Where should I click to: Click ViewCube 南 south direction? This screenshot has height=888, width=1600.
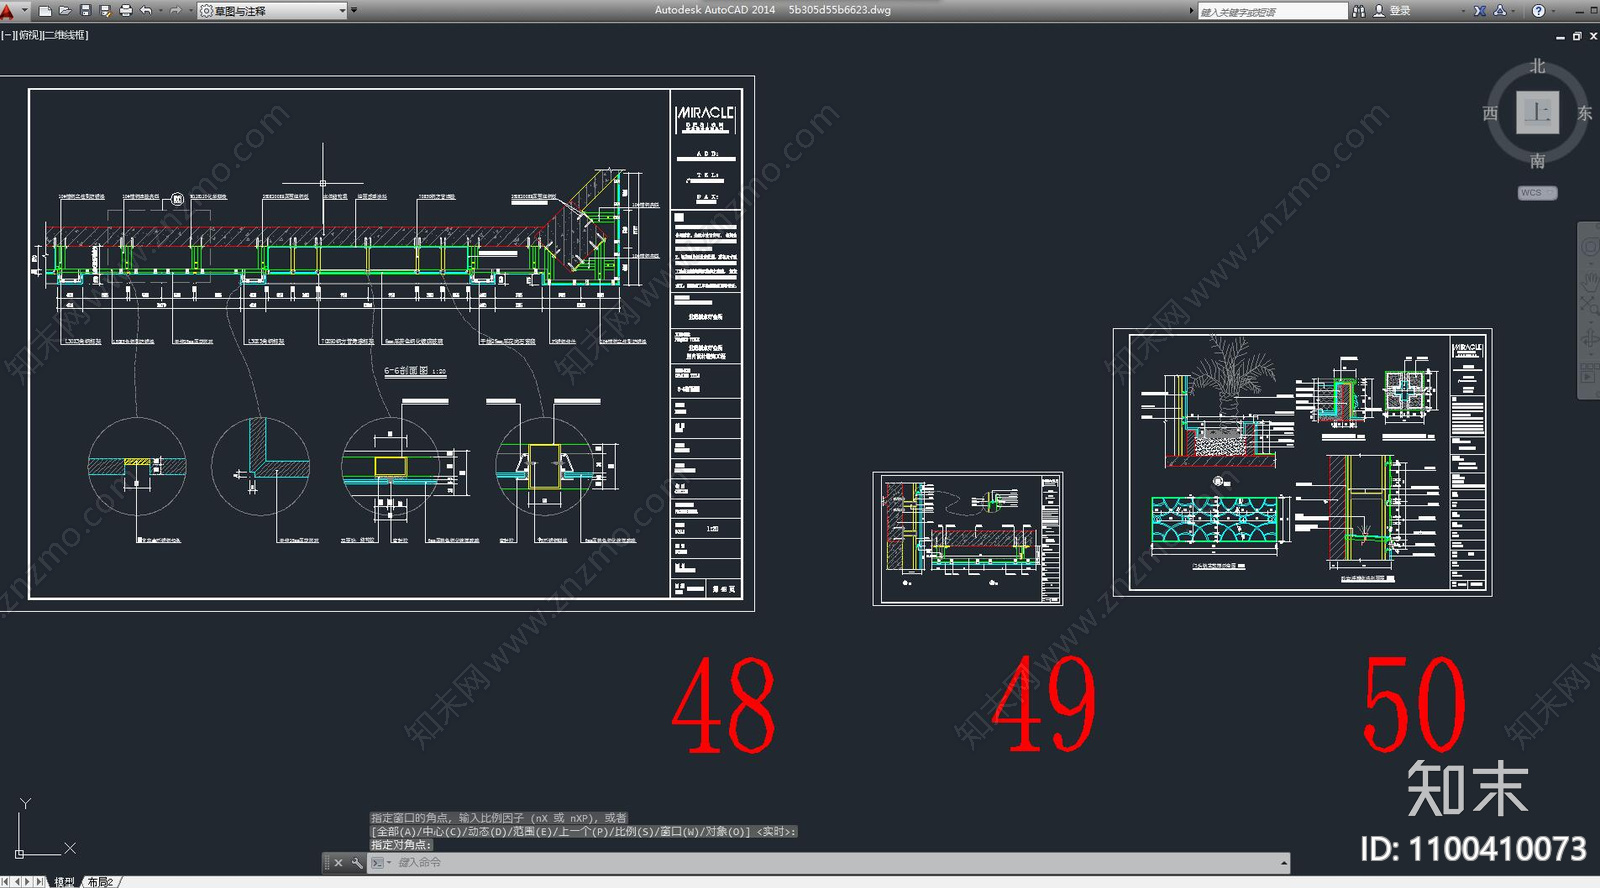coord(1537,161)
